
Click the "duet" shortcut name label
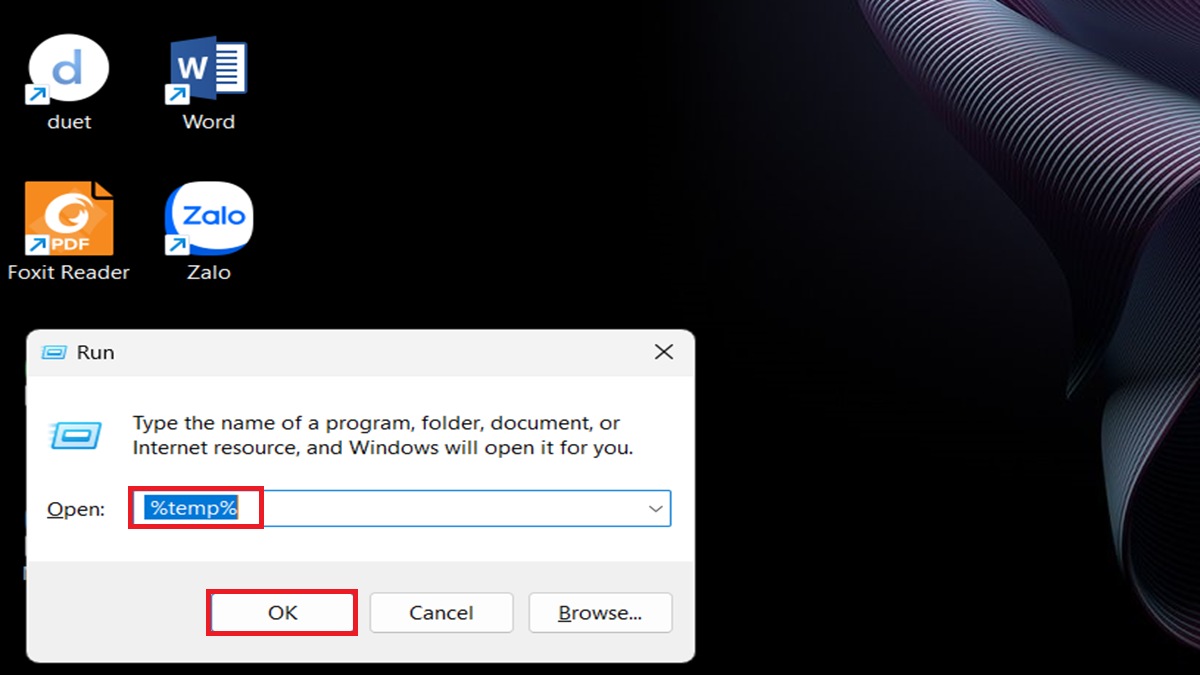click(x=69, y=122)
